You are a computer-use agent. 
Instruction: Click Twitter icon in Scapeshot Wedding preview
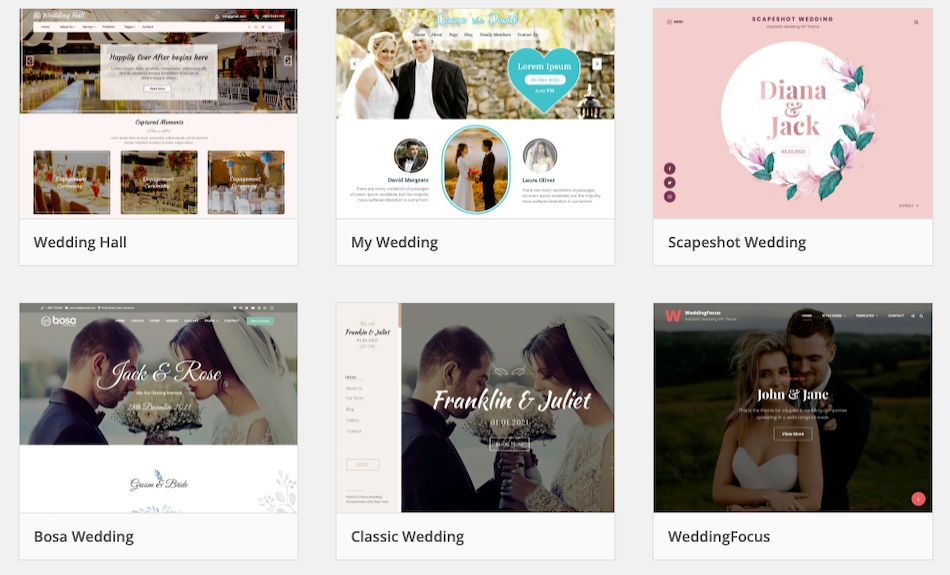tap(669, 182)
